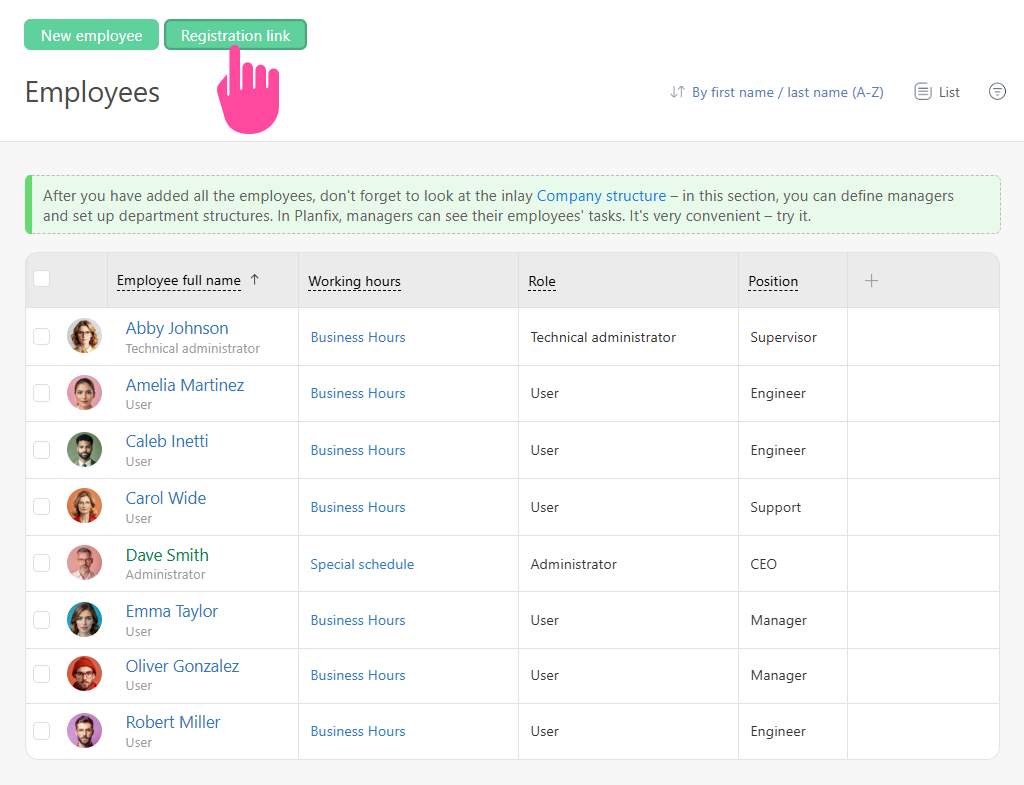Image resolution: width=1024 pixels, height=785 pixels.
Task: Open Business Hours for Emma Taylor
Action: pyautogui.click(x=358, y=620)
